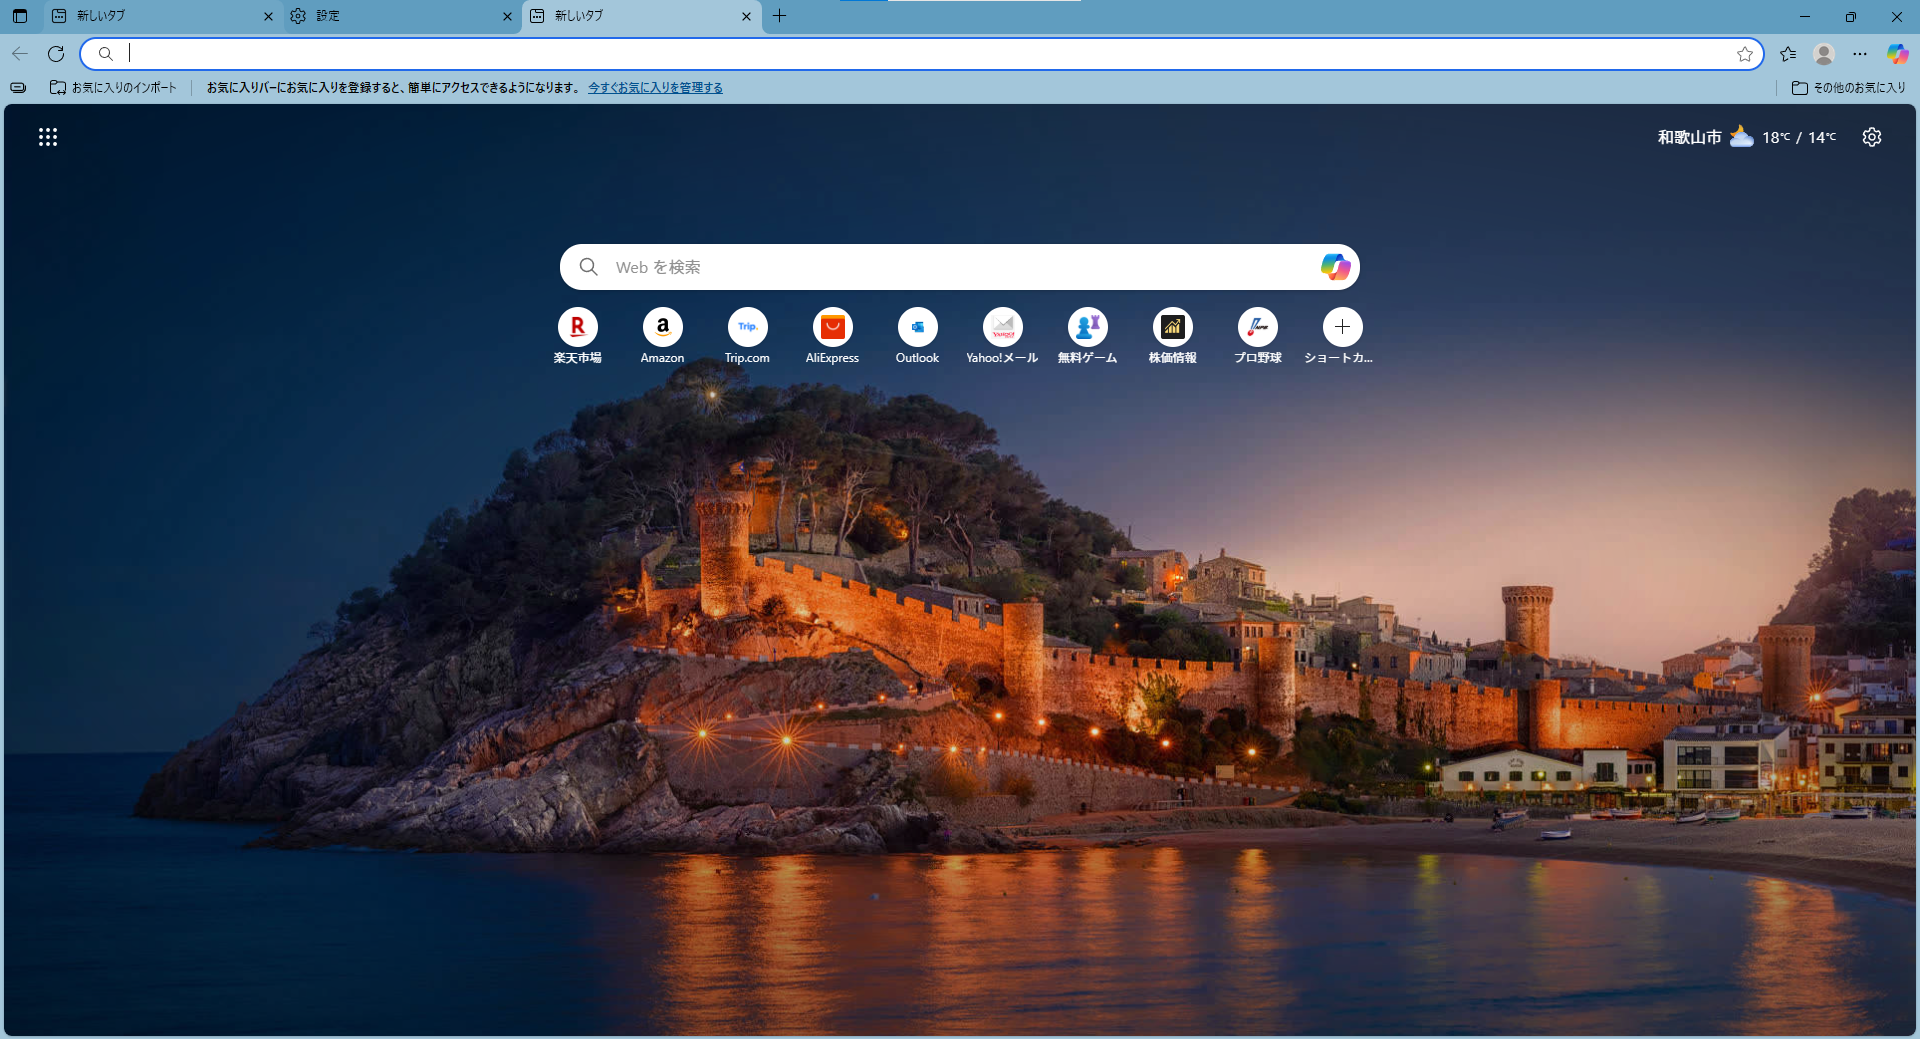Open the 和歌山市 weather widget
Image resolution: width=1920 pixels, height=1039 pixels.
[x=1746, y=137]
